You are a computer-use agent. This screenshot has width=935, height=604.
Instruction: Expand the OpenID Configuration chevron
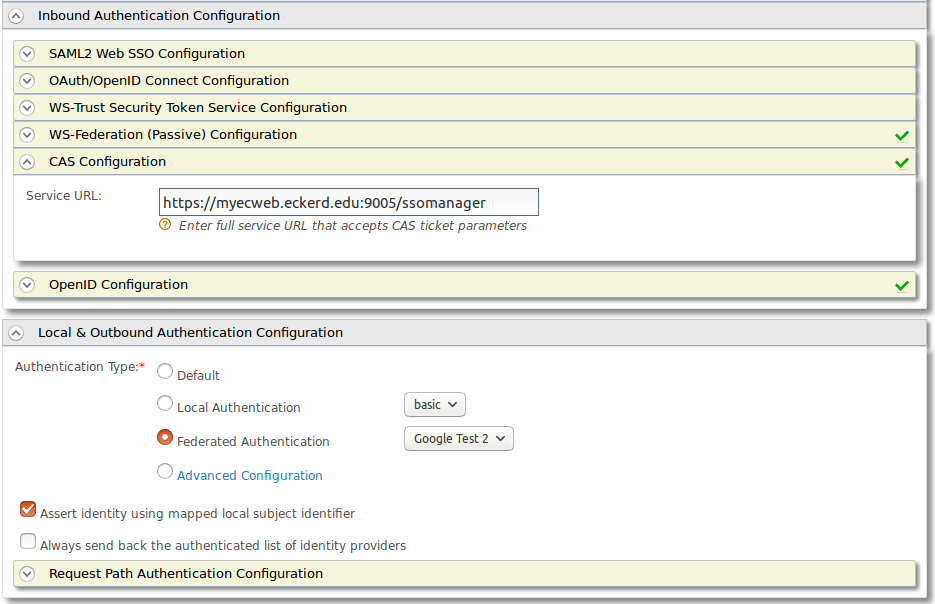tap(27, 285)
